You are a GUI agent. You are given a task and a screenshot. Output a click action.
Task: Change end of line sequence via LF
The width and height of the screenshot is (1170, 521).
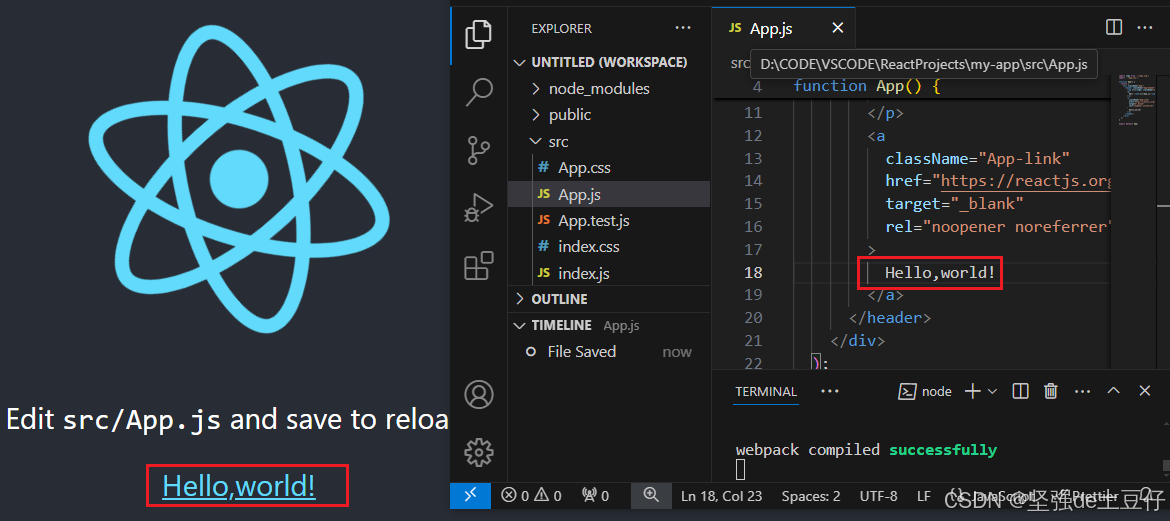(x=923, y=496)
